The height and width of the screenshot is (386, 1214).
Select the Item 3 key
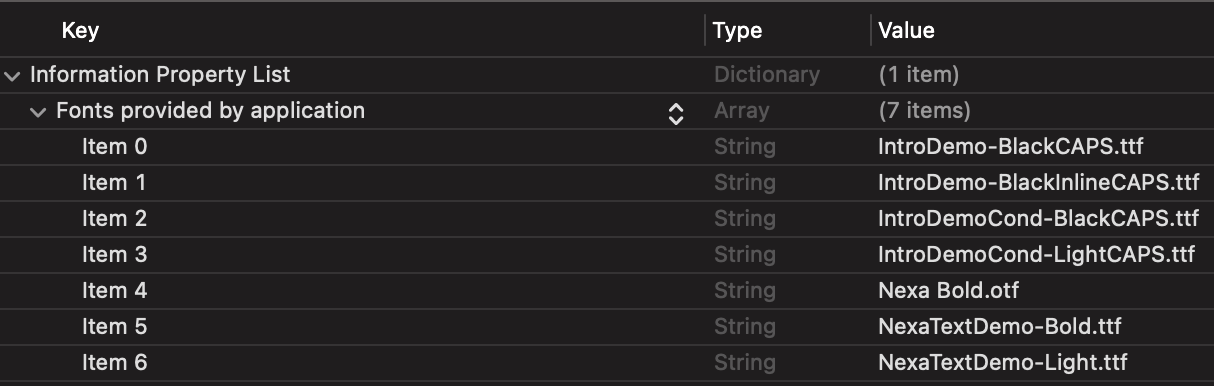coord(114,255)
